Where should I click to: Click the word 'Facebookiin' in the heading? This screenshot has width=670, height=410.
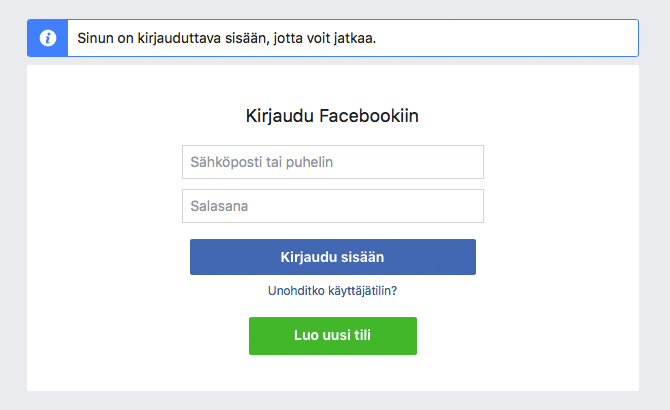coord(368,116)
